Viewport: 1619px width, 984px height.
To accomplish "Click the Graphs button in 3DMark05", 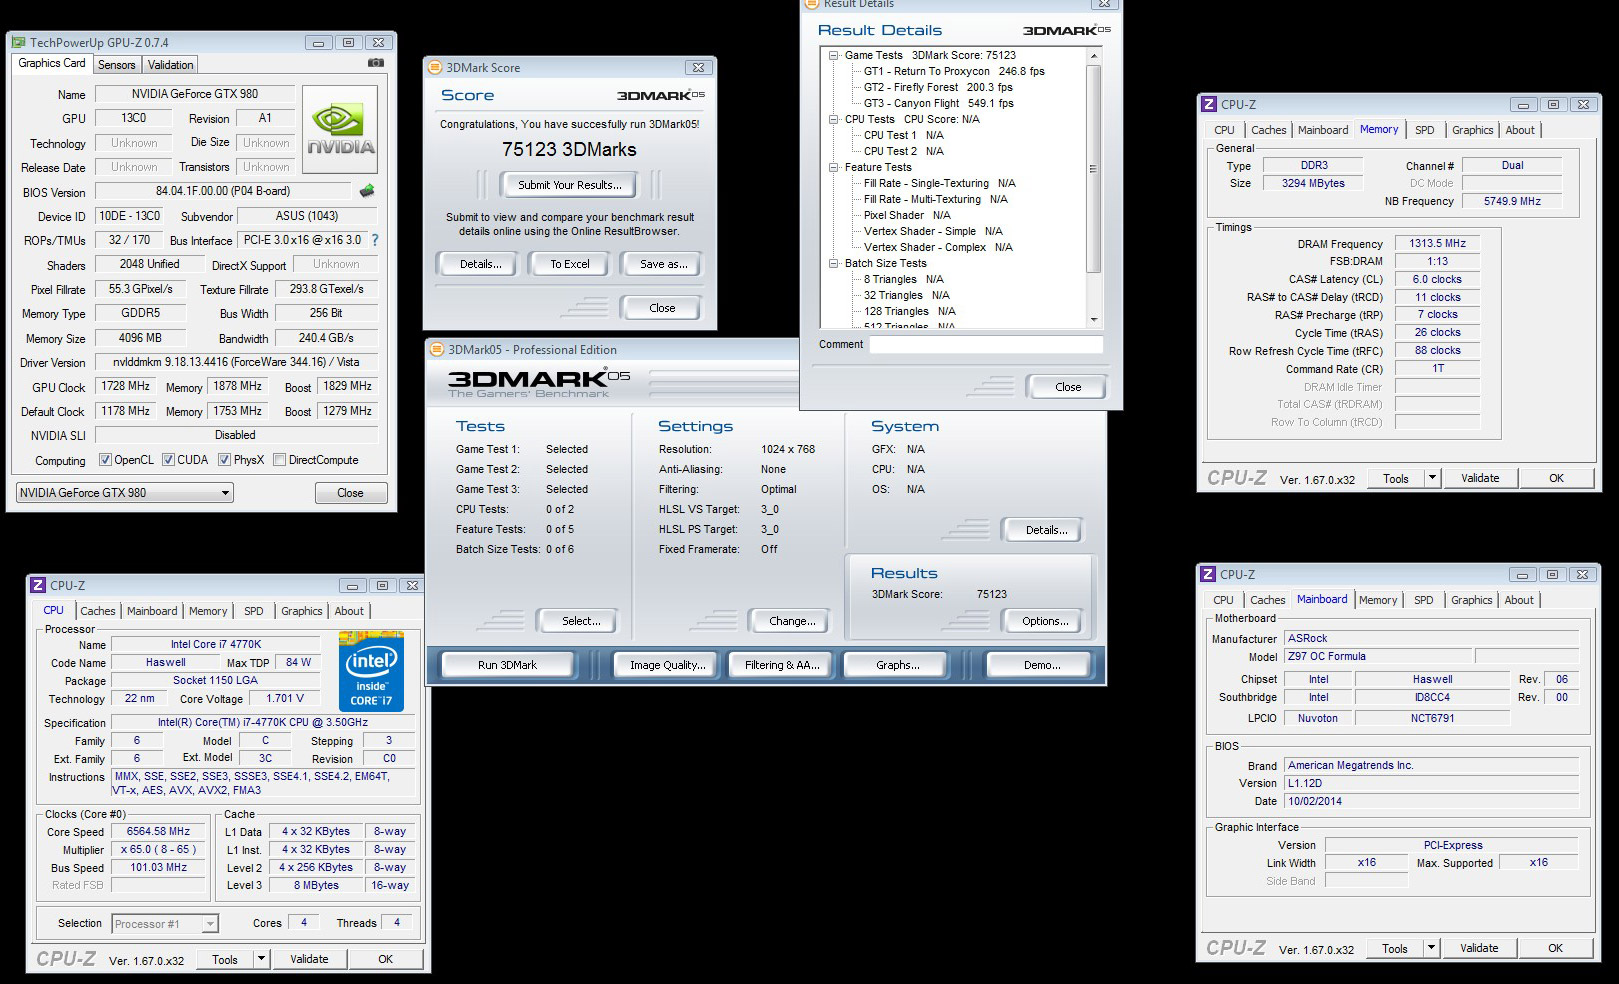I will (x=897, y=665).
